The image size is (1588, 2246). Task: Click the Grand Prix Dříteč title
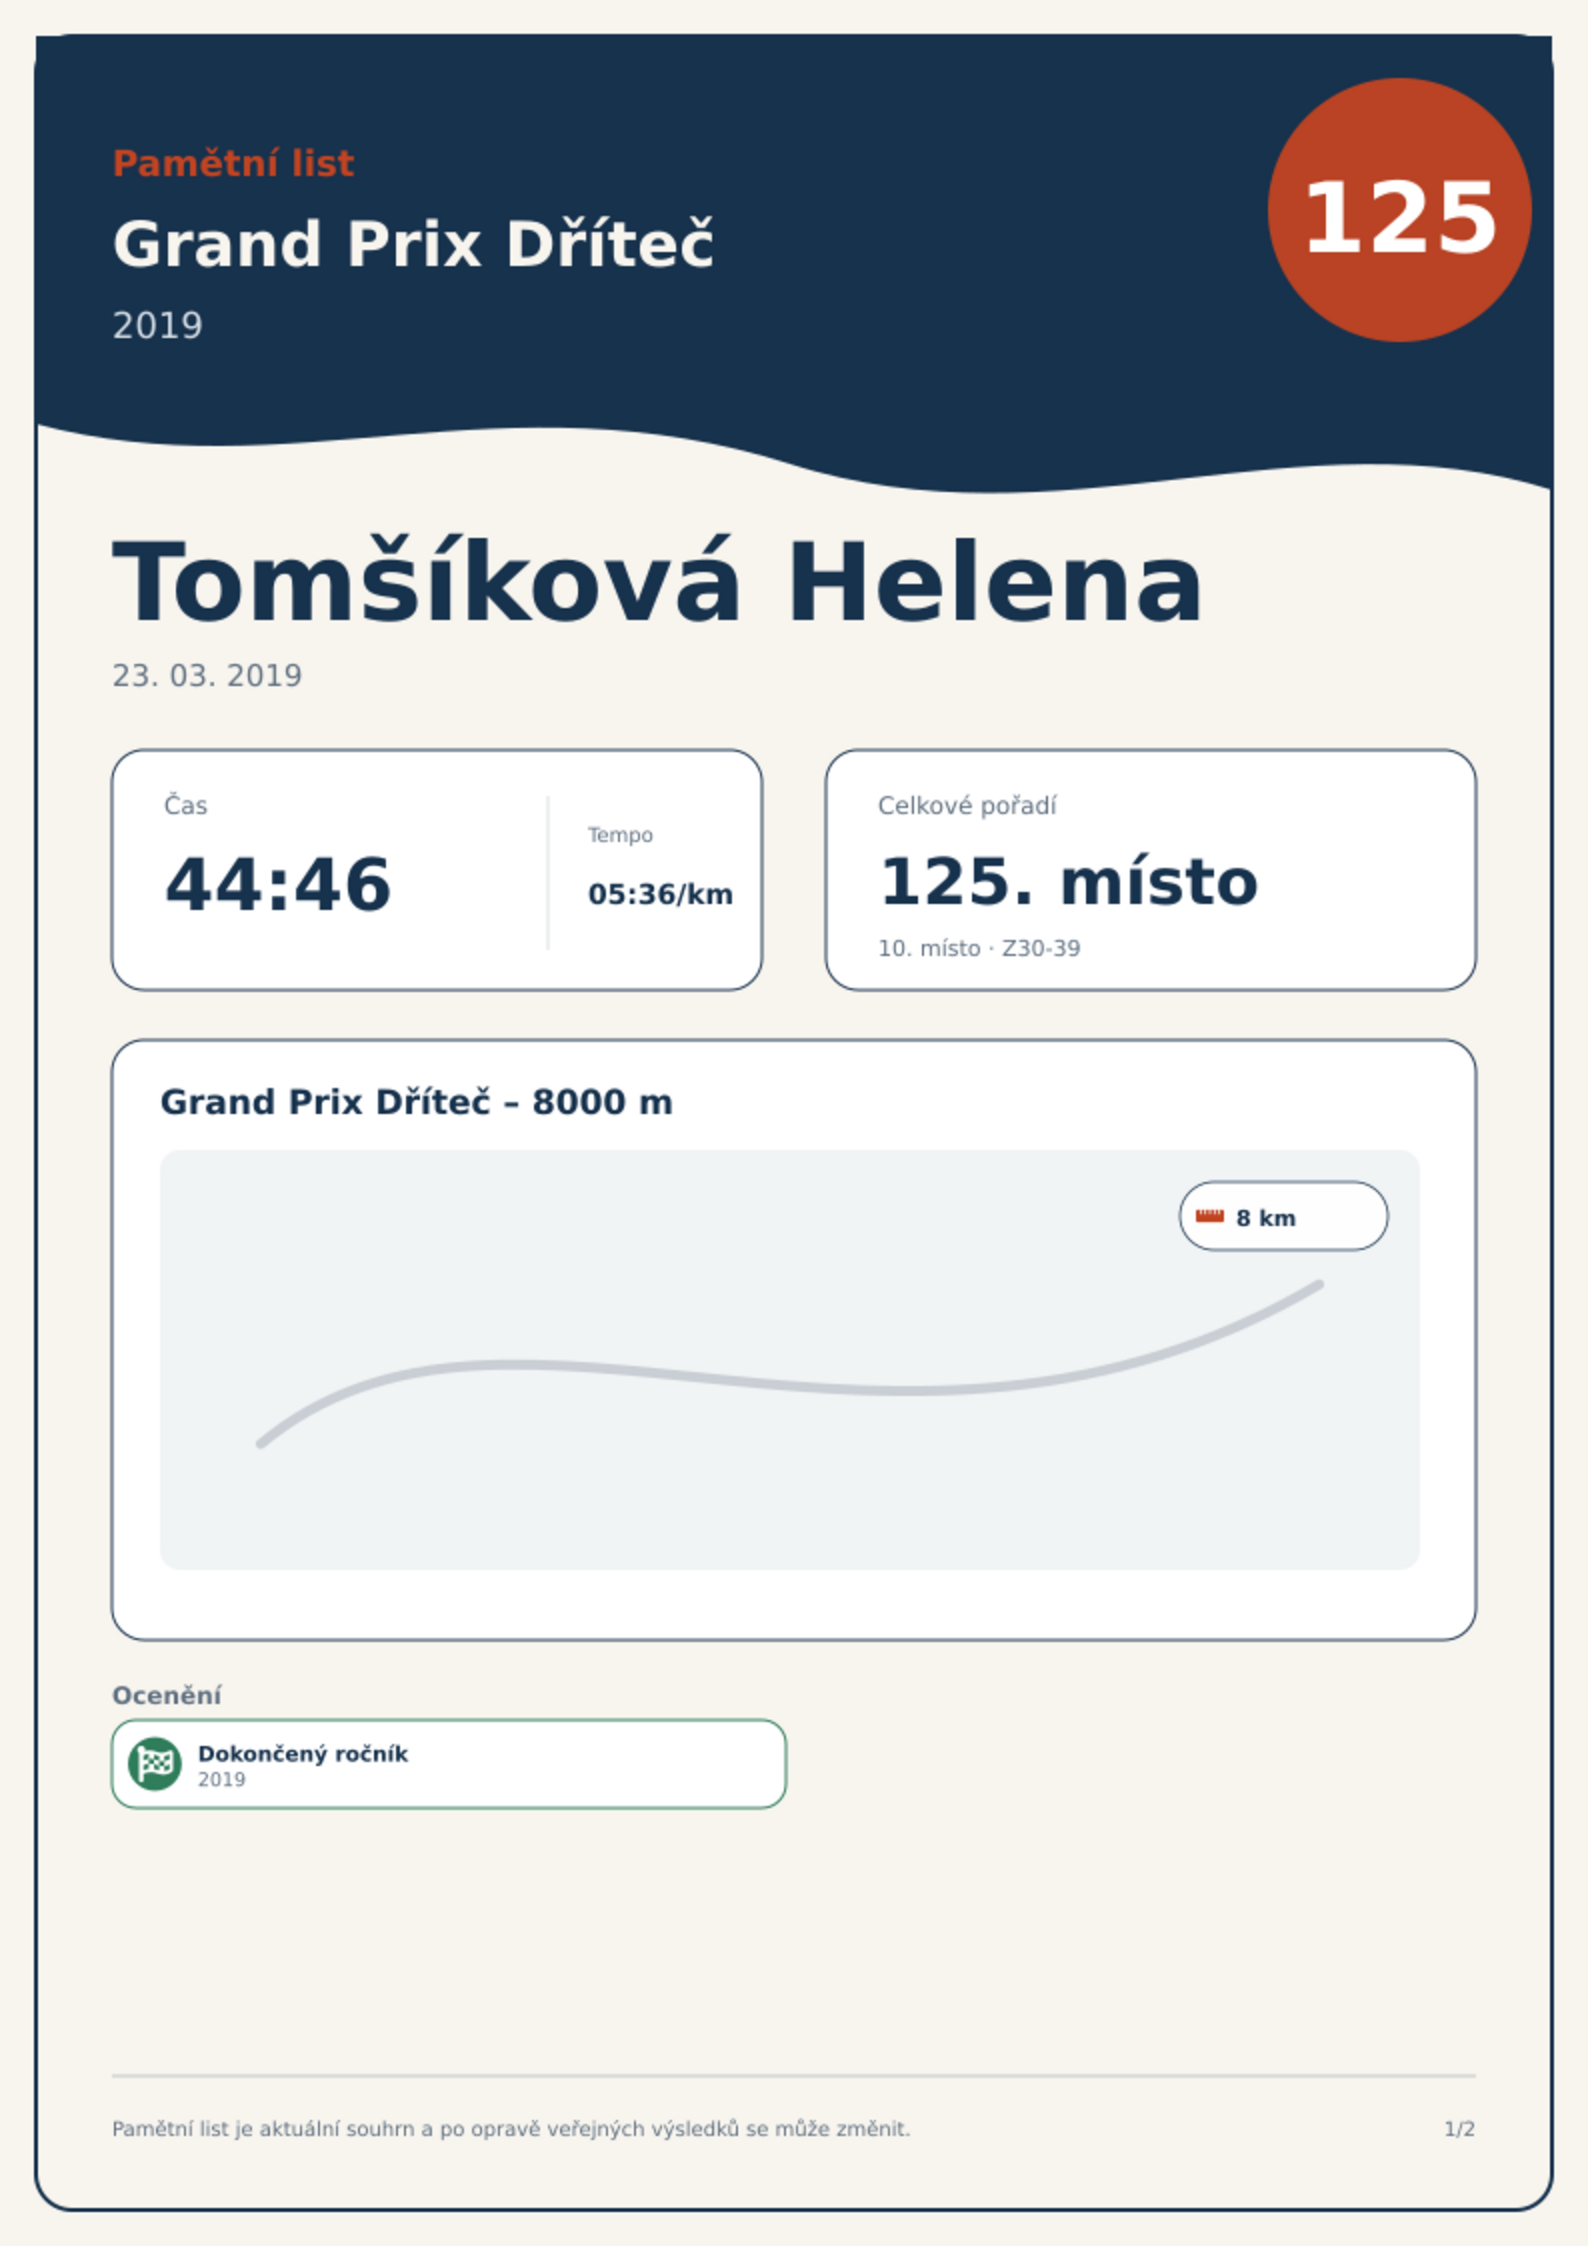click(x=413, y=244)
